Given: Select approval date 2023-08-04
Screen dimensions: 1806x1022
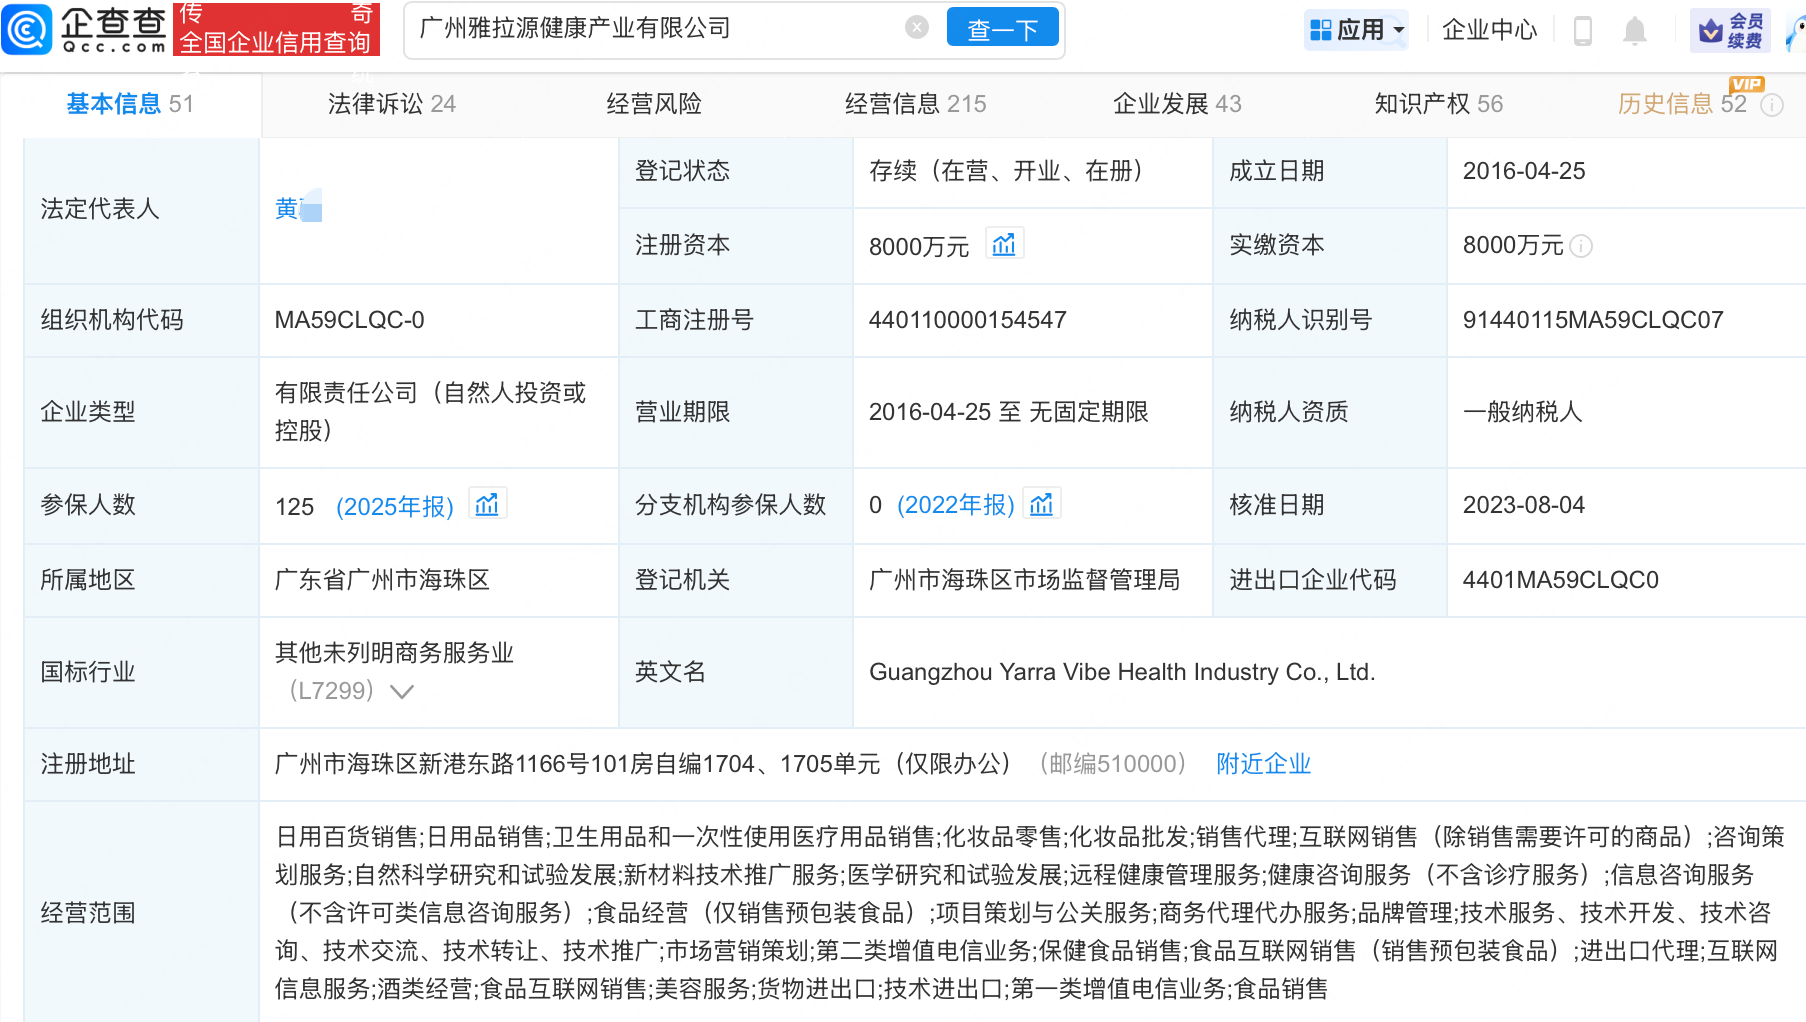Looking at the screenshot, I should [1524, 505].
